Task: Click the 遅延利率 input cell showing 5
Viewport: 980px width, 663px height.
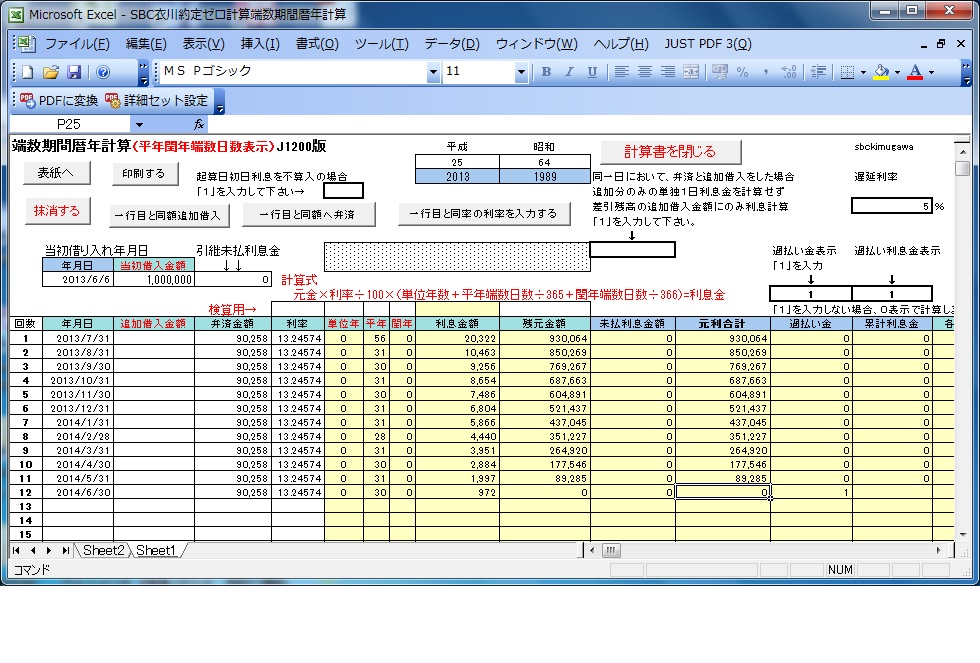Action: (x=891, y=206)
